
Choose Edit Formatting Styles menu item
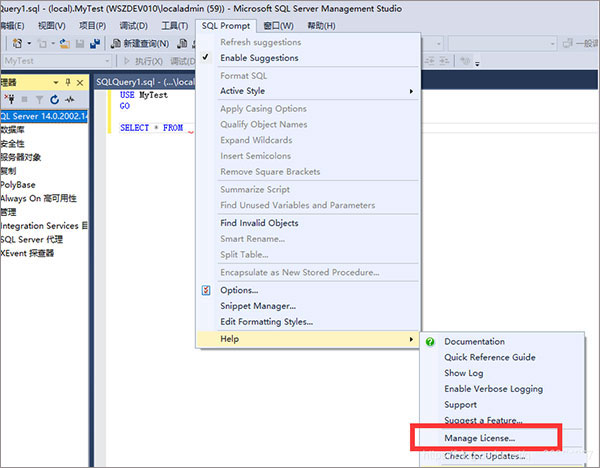click(x=308, y=322)
